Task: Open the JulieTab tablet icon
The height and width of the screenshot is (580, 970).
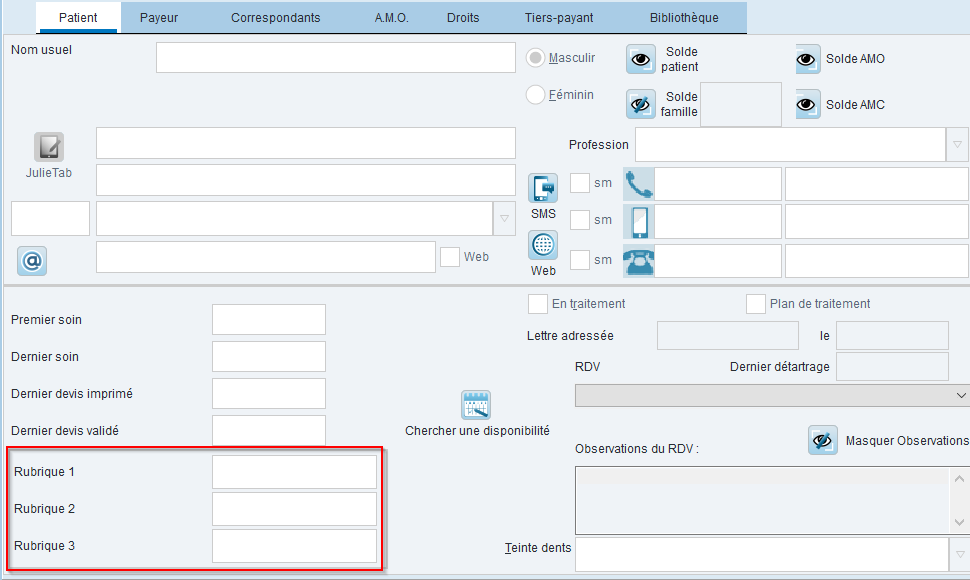Action: pos(49,147)
